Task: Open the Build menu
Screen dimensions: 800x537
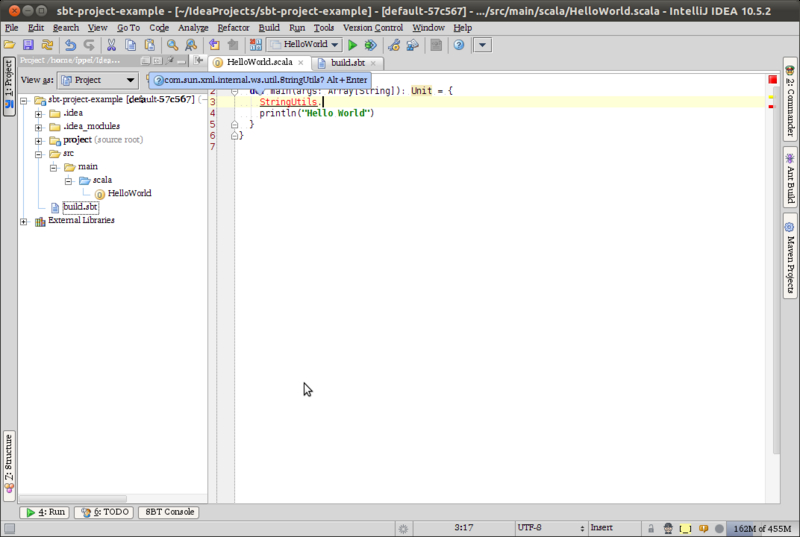Action: point(269,28)
